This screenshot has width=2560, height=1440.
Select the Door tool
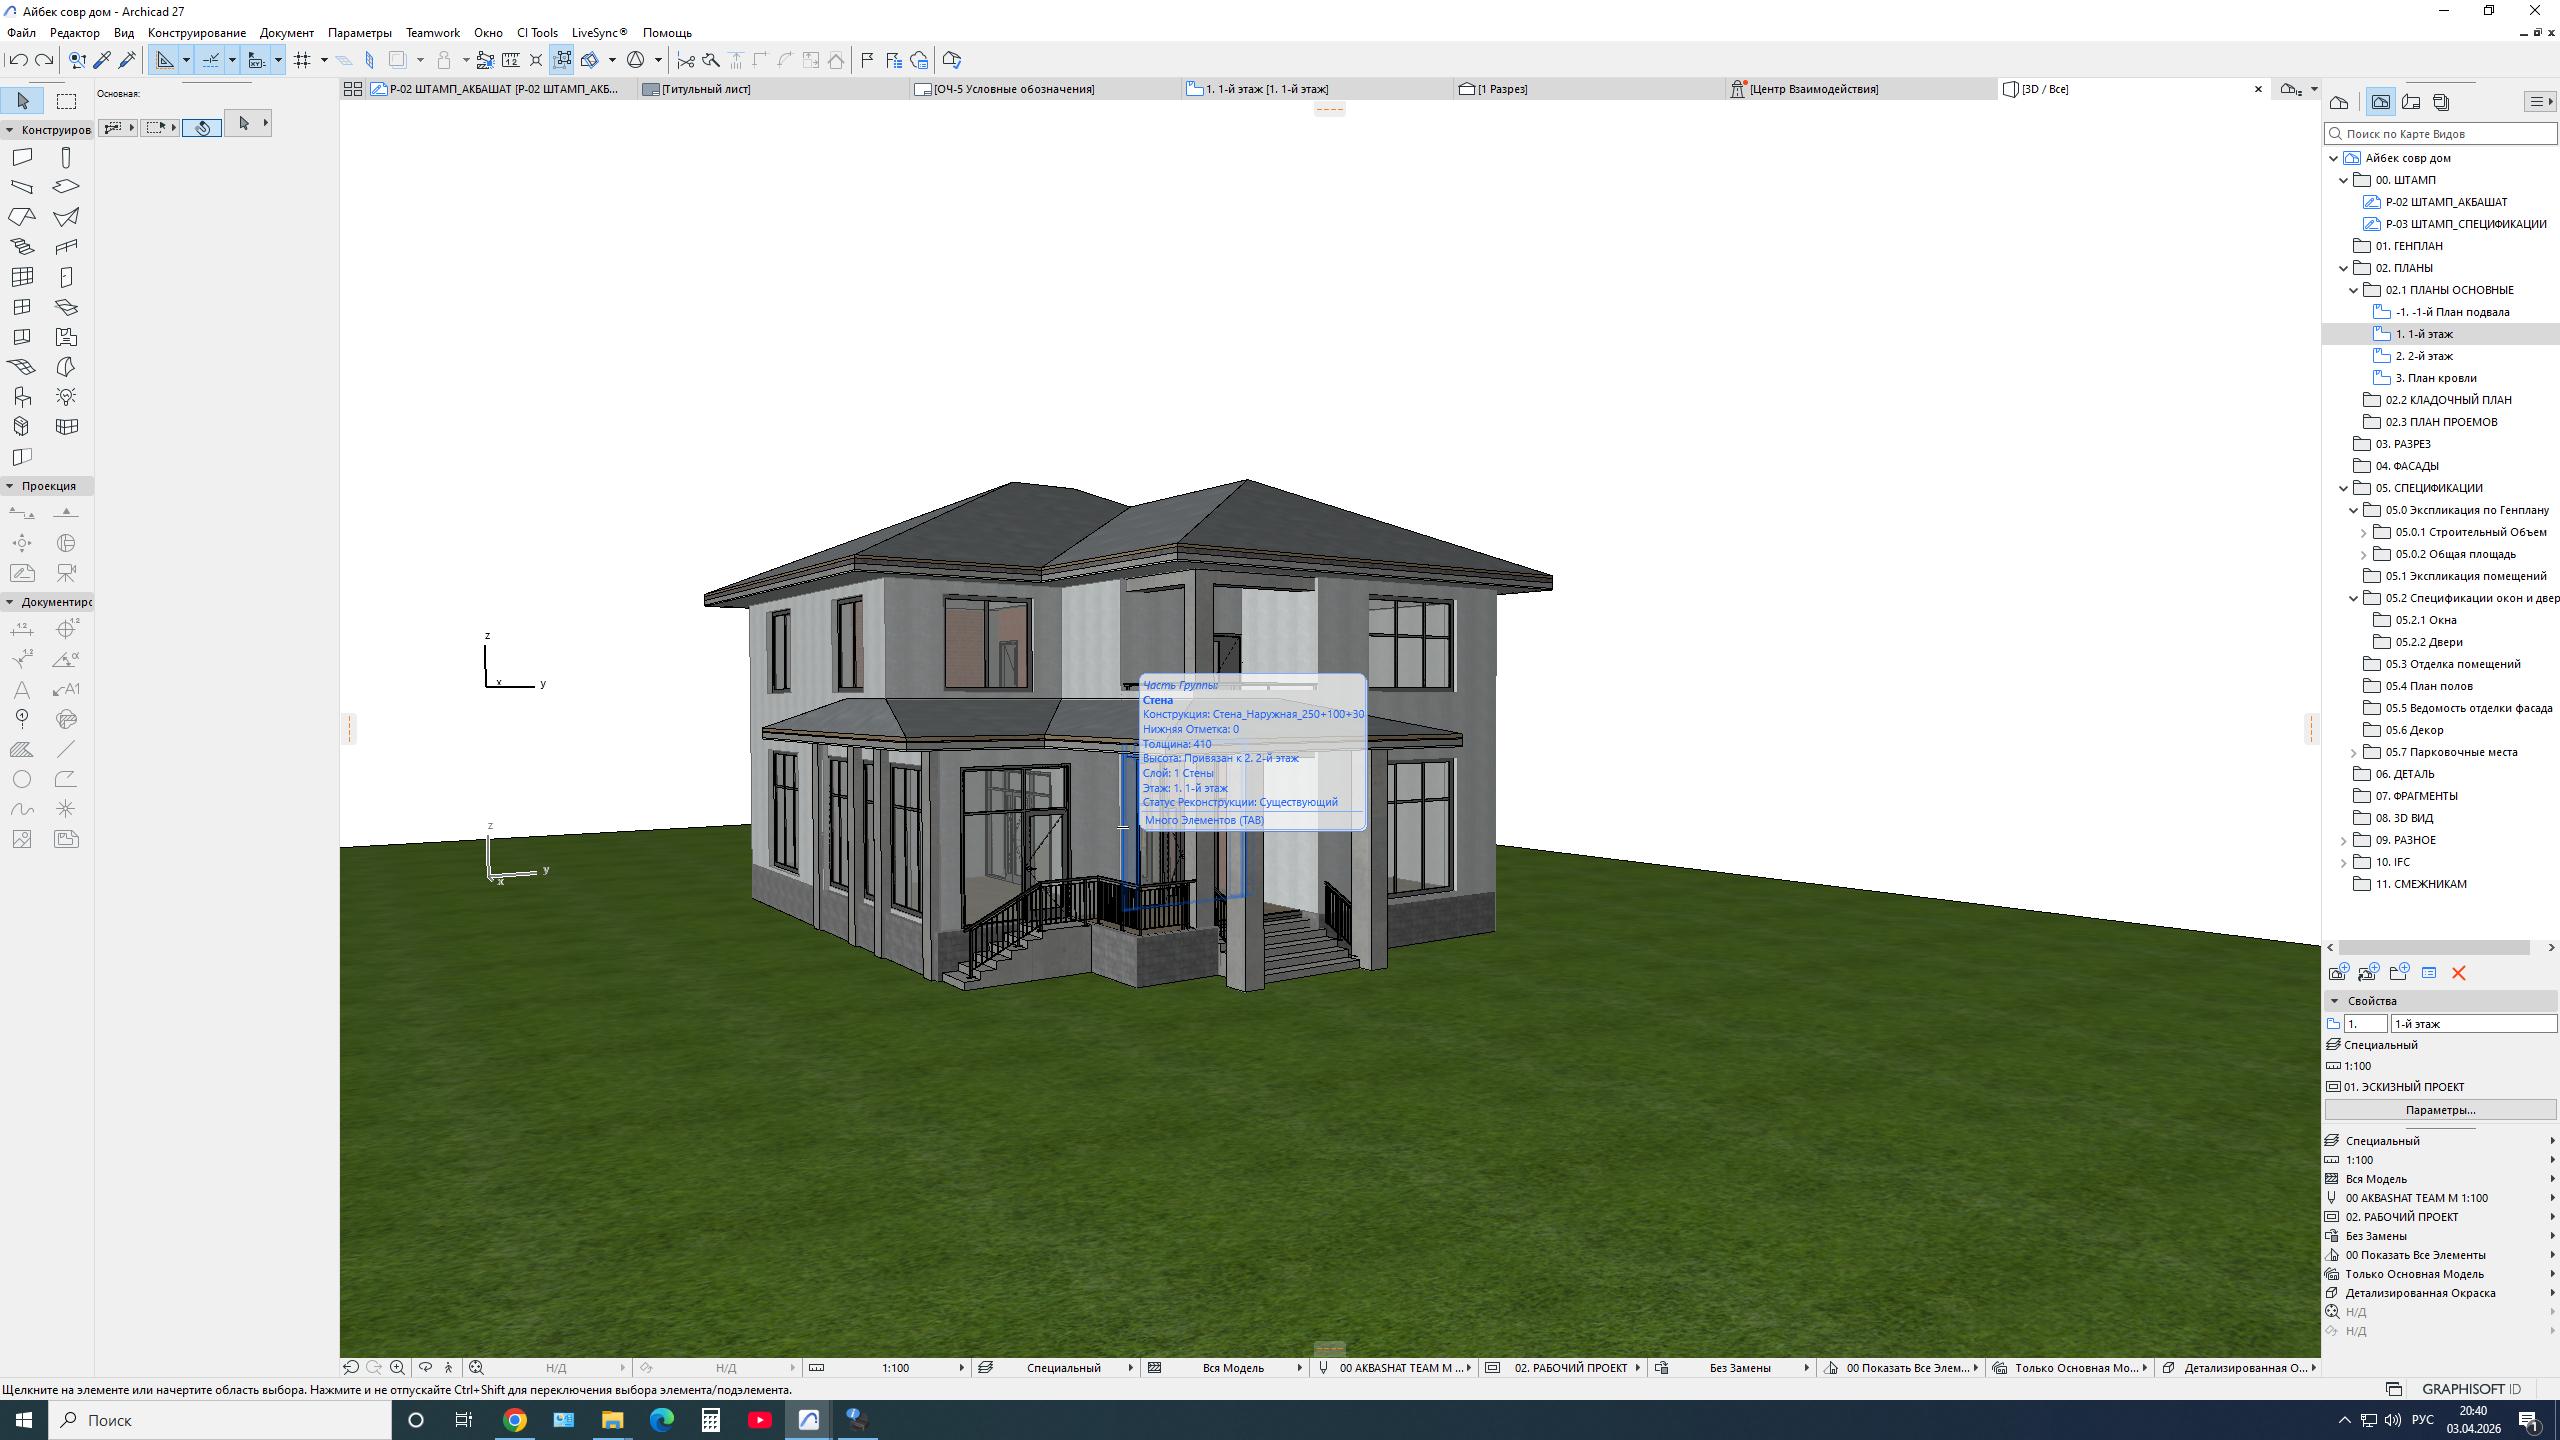[66, 277]
